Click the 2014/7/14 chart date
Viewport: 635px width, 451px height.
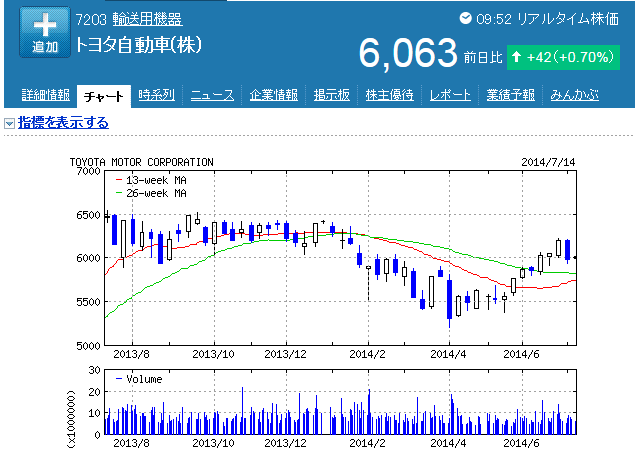548,162
